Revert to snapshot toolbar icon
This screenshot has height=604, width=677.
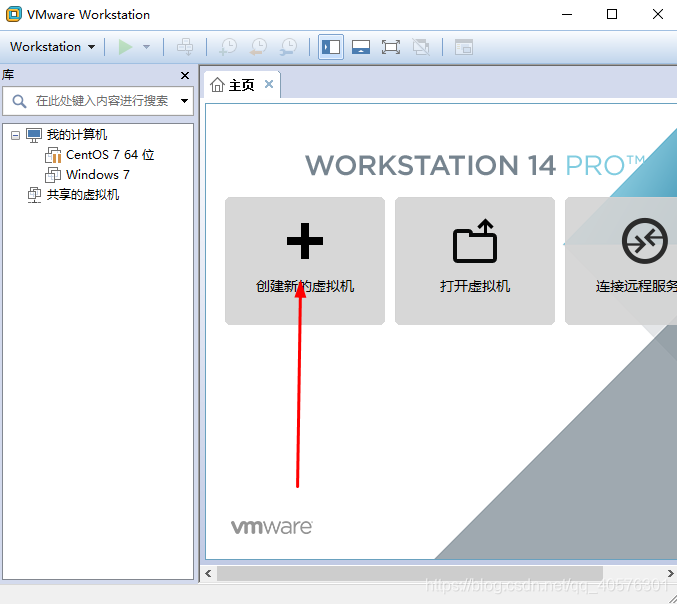coord(259,47)
